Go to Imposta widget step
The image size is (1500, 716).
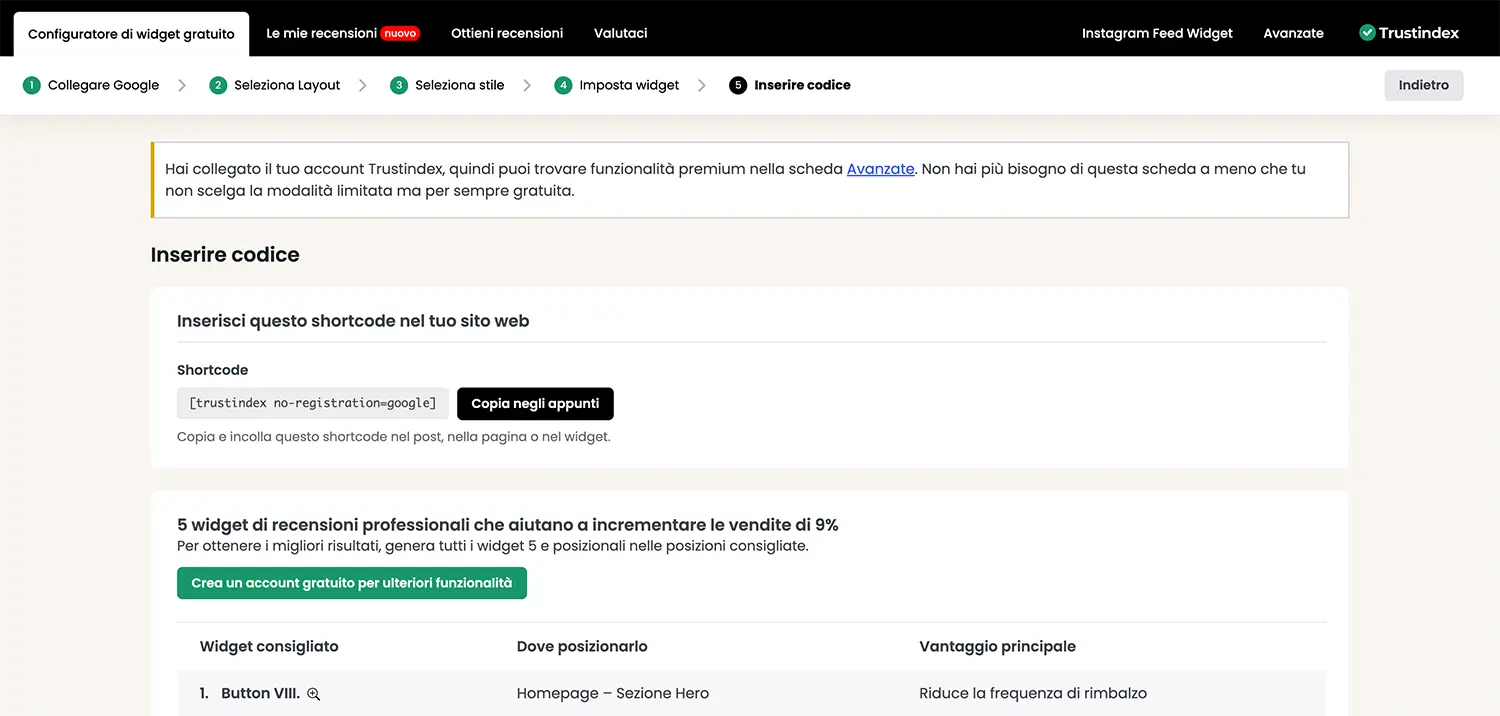(x=629, y=85)
